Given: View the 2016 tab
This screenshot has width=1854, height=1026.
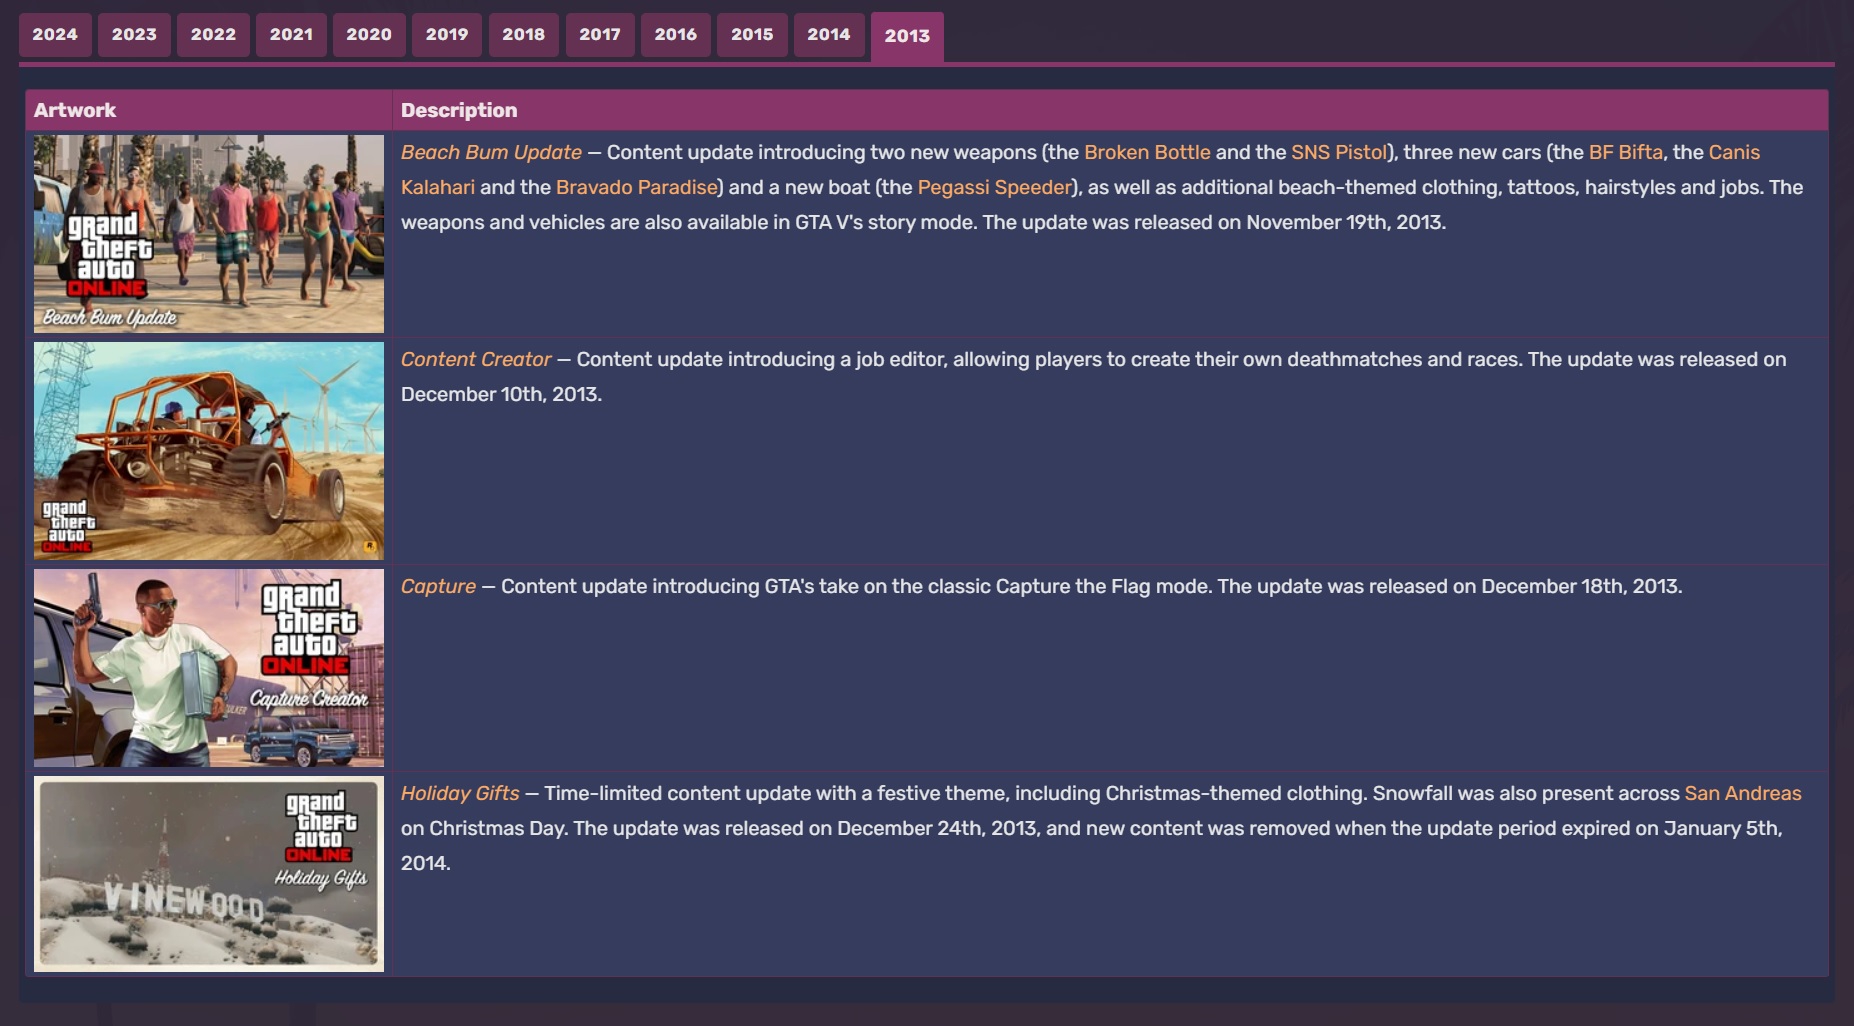Looking at the screenshot, I should coord(676,35).
